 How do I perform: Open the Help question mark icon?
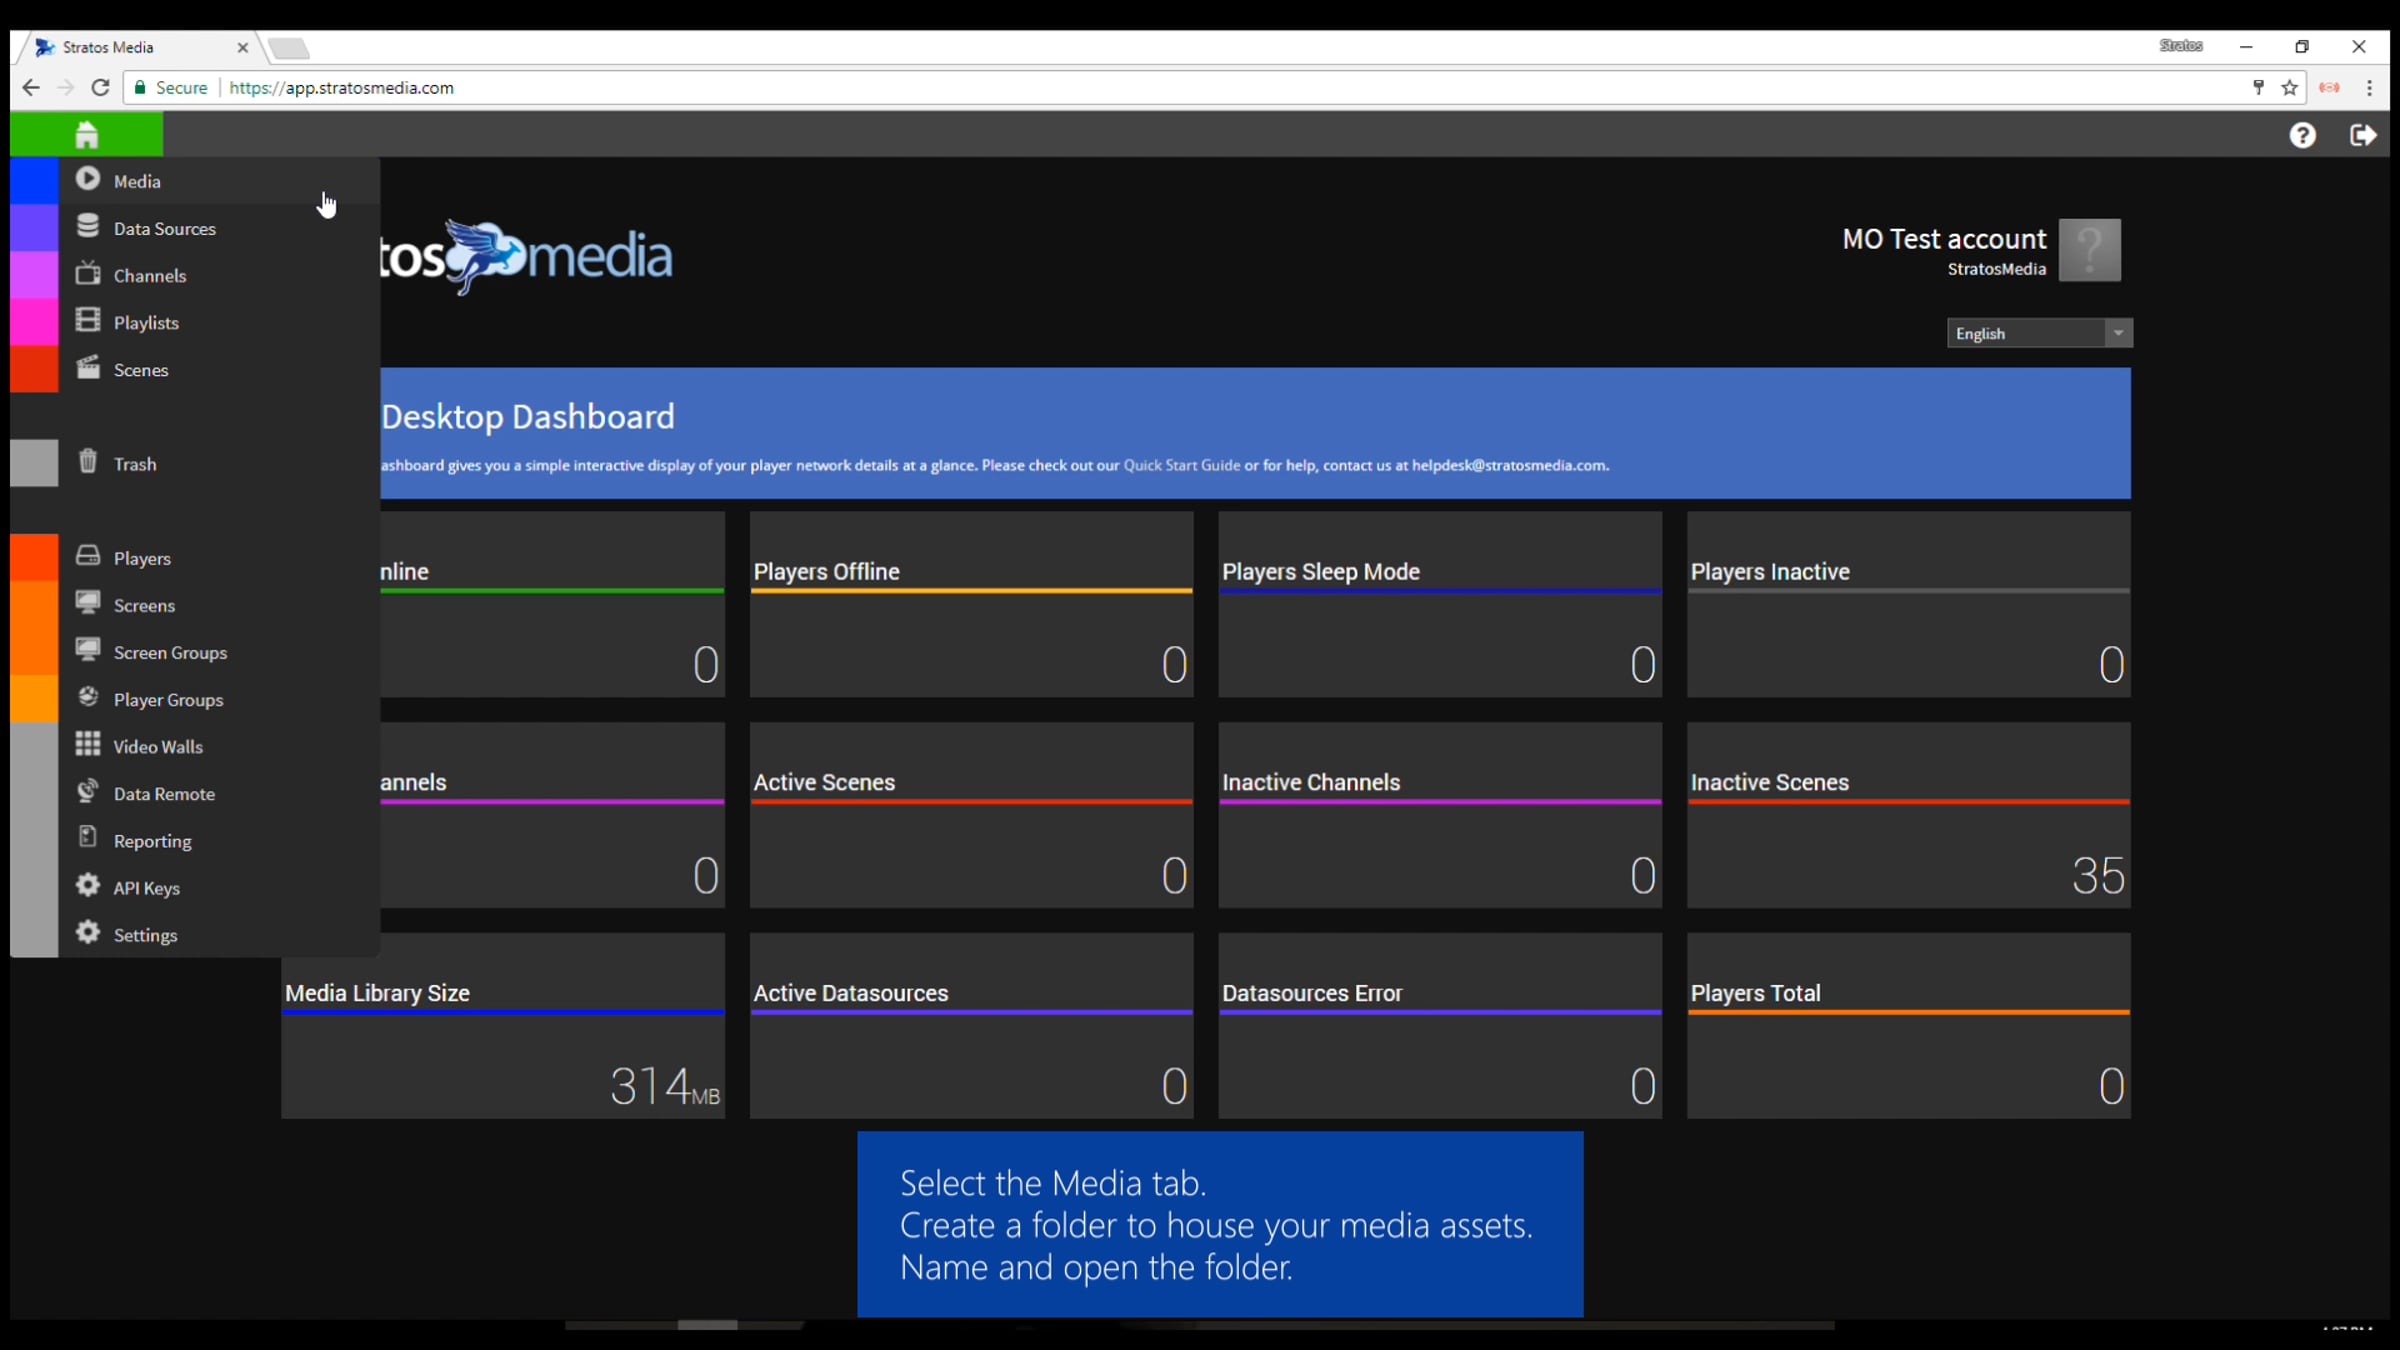(2302, 135)
